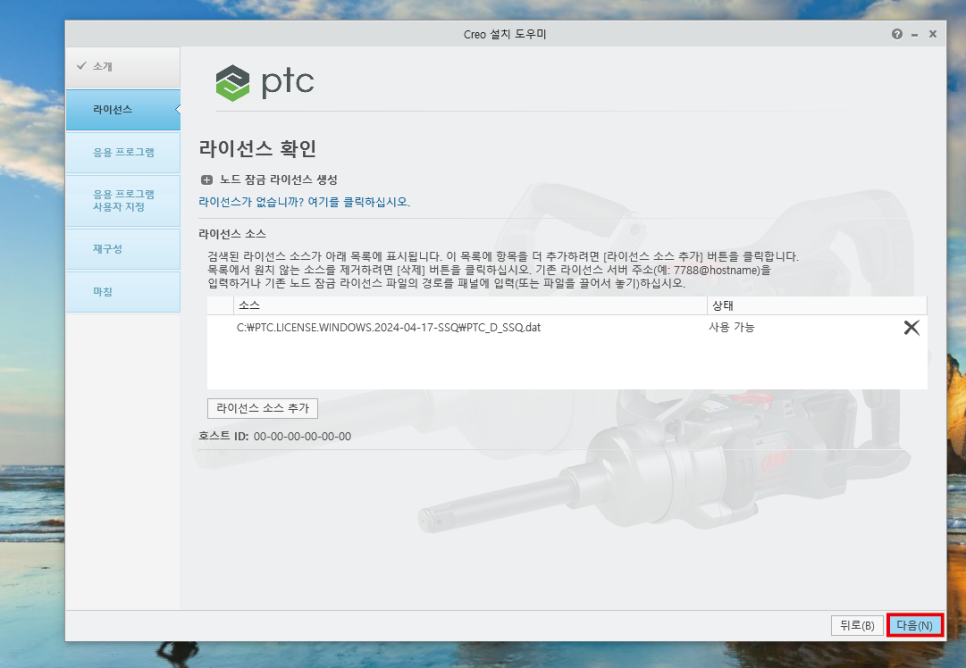Image resolution: width=966 pixels, height=668 pixels.
Task: Click the 사용 가능 status cell
Action: 731,327
